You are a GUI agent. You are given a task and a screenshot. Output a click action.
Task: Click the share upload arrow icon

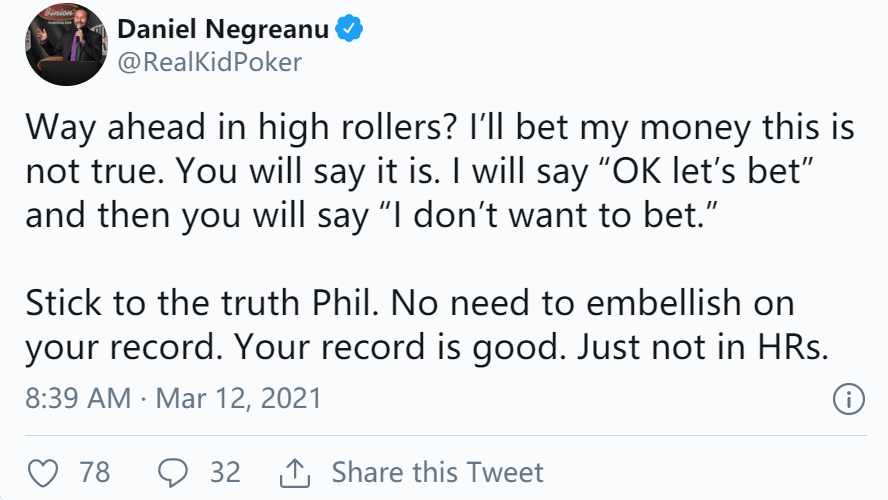click(295, 473)
